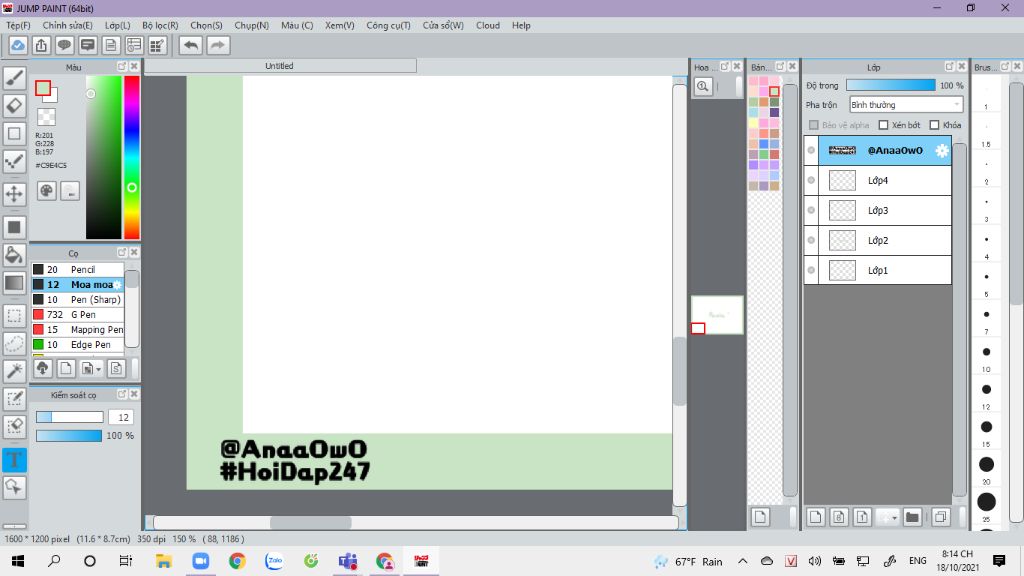Select the Shape rectangle tool
This screenshot has height=576, width=1024.
coord(14,134)
